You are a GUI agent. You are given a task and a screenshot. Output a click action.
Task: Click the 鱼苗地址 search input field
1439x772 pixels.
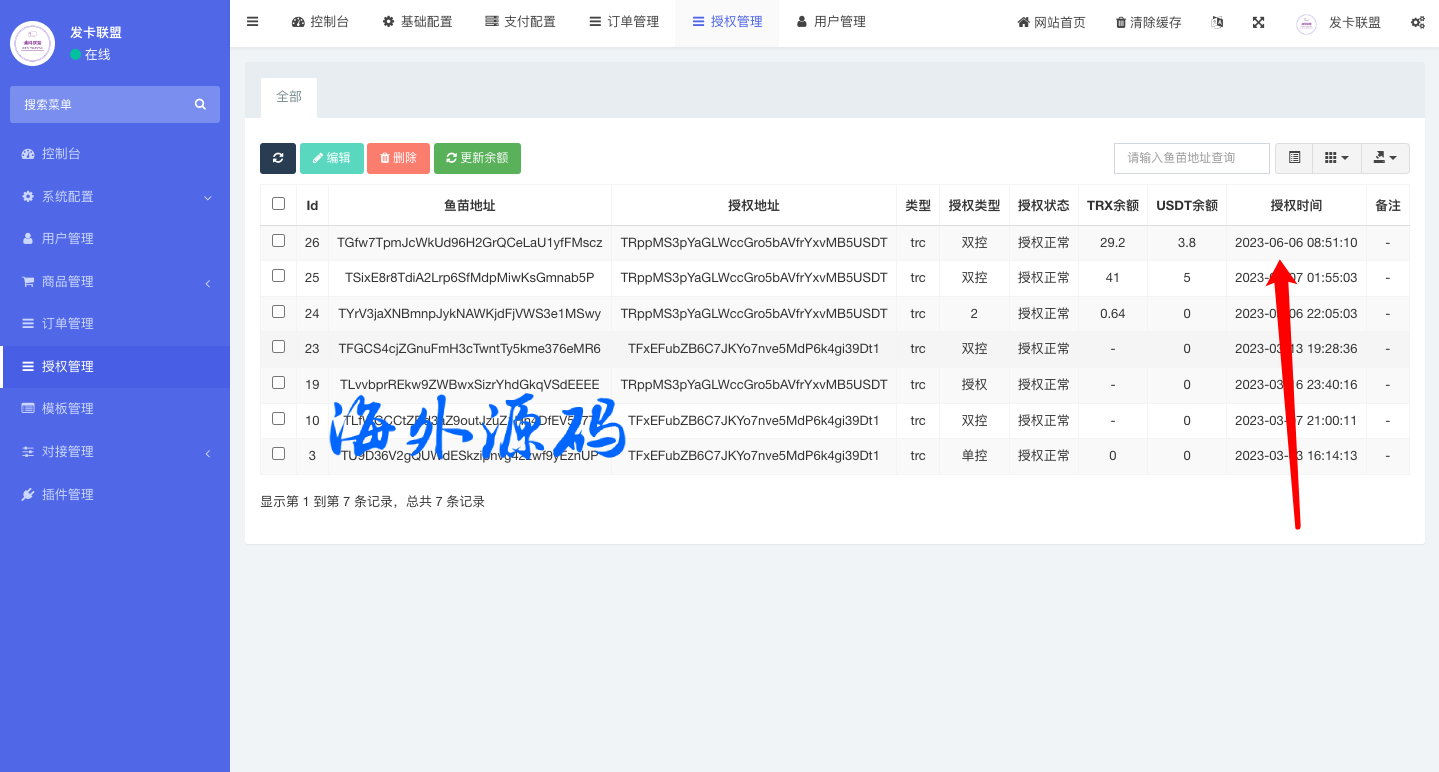[1191, 158]
